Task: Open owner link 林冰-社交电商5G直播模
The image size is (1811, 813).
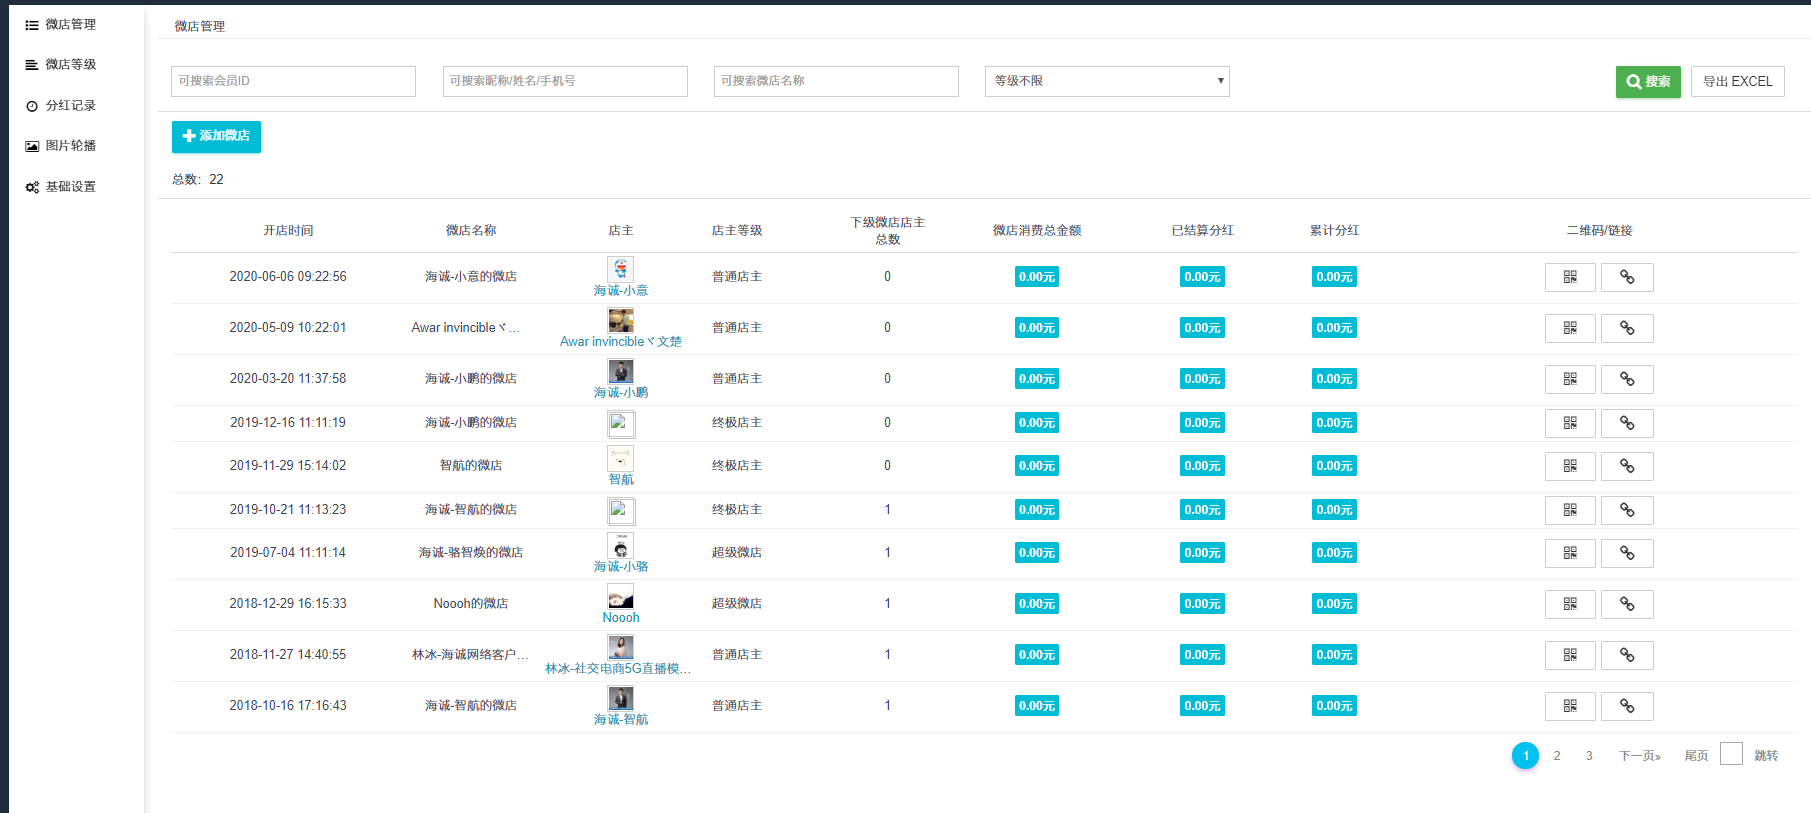Action: [x=618, y=669]
